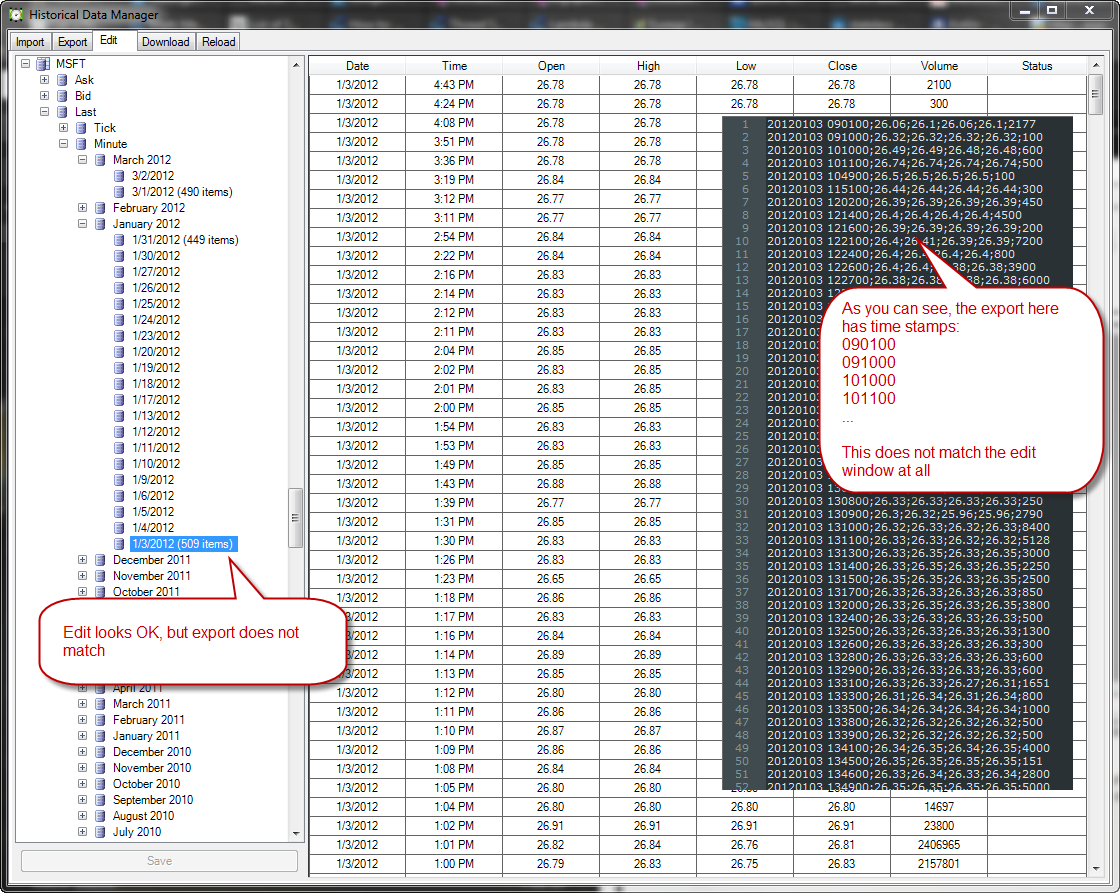This screenshot has height=893, width=1120.
Task: Collapse the MSFT tree node
Action: tap(25, 64)
